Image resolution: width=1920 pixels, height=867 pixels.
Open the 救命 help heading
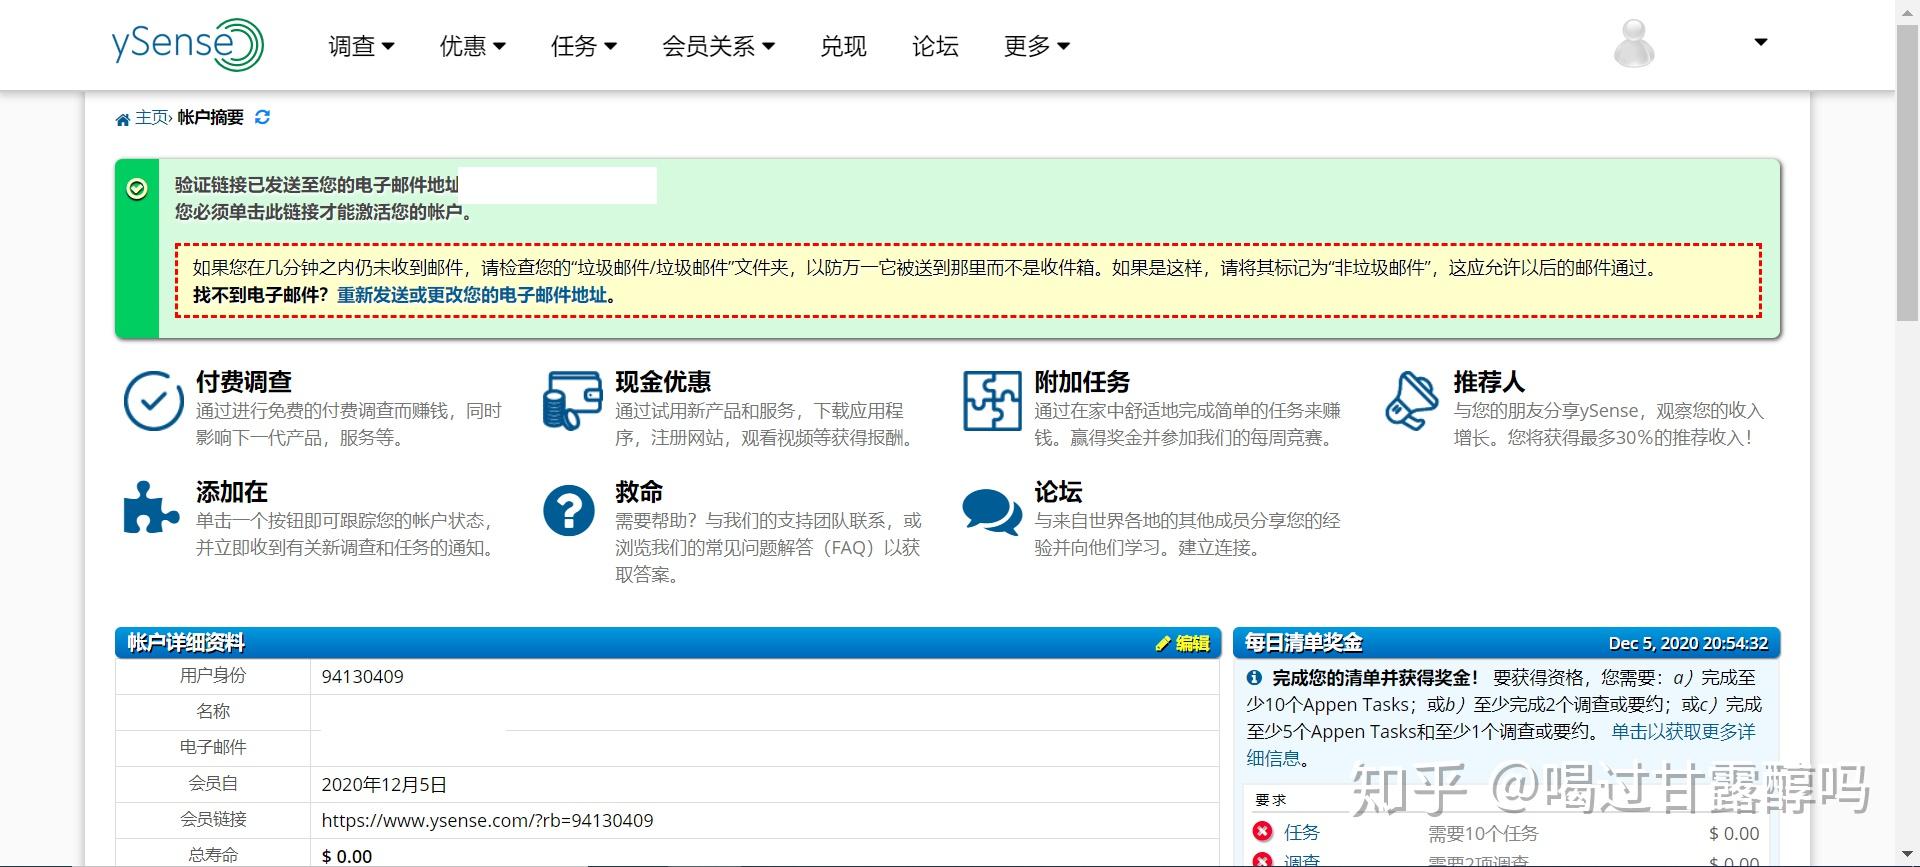[x=639, y=492]
